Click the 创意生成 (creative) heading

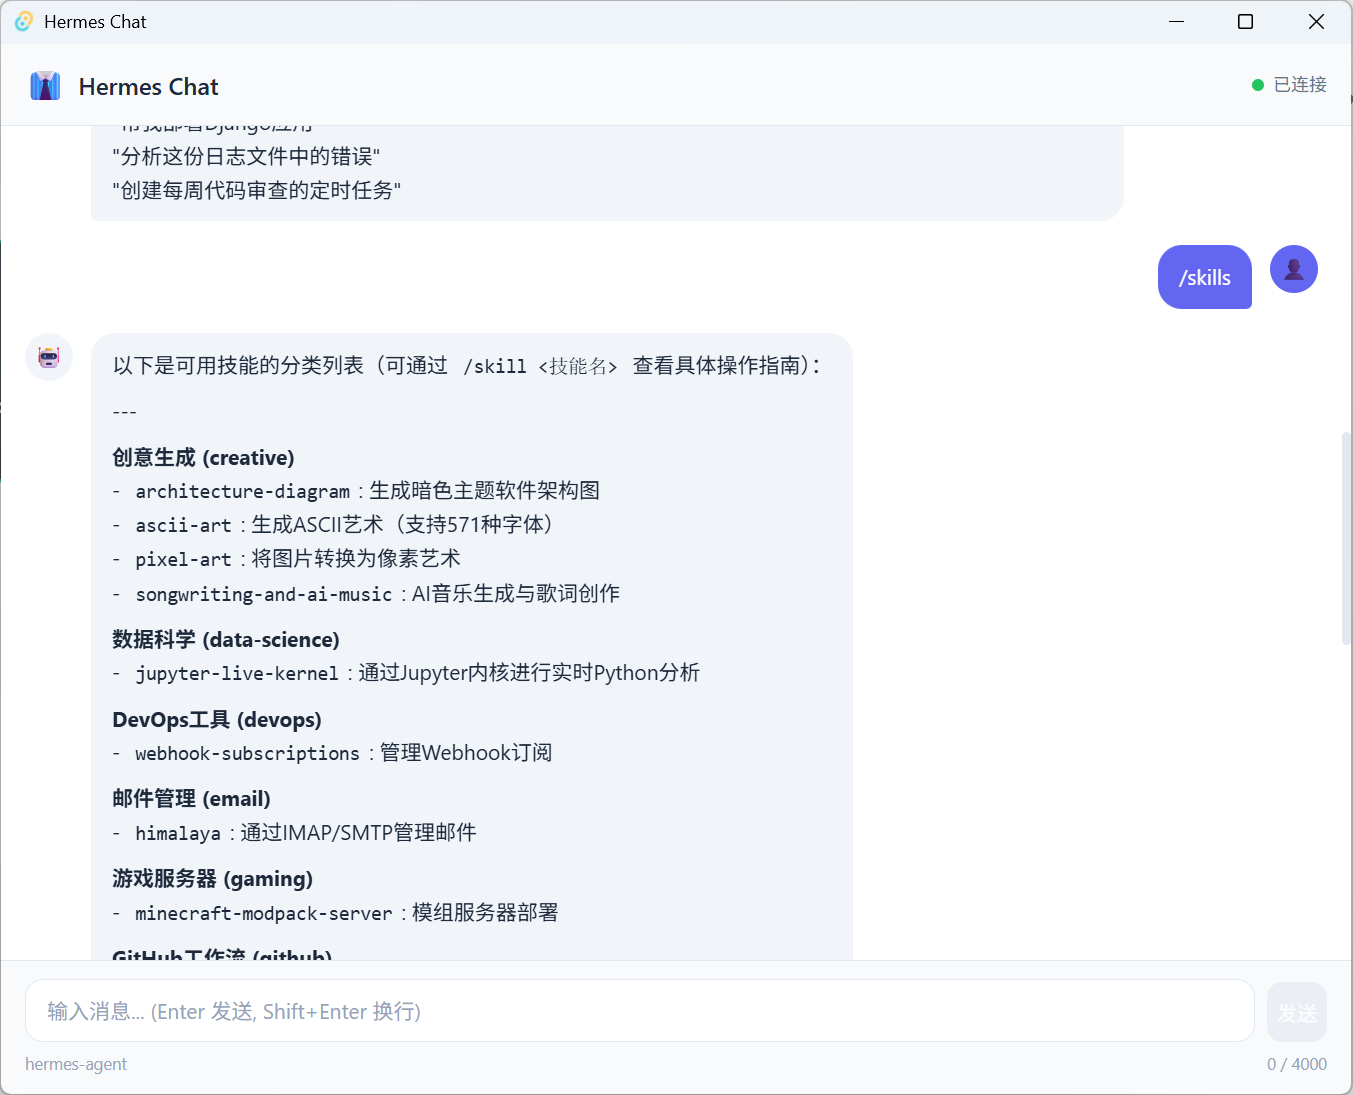pos(203,457)
